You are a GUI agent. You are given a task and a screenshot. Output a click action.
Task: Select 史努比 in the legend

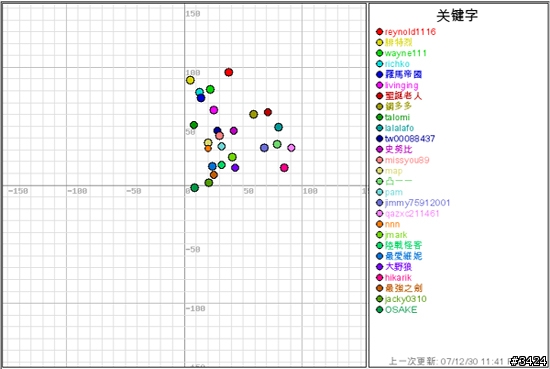(x=394, y=149)
